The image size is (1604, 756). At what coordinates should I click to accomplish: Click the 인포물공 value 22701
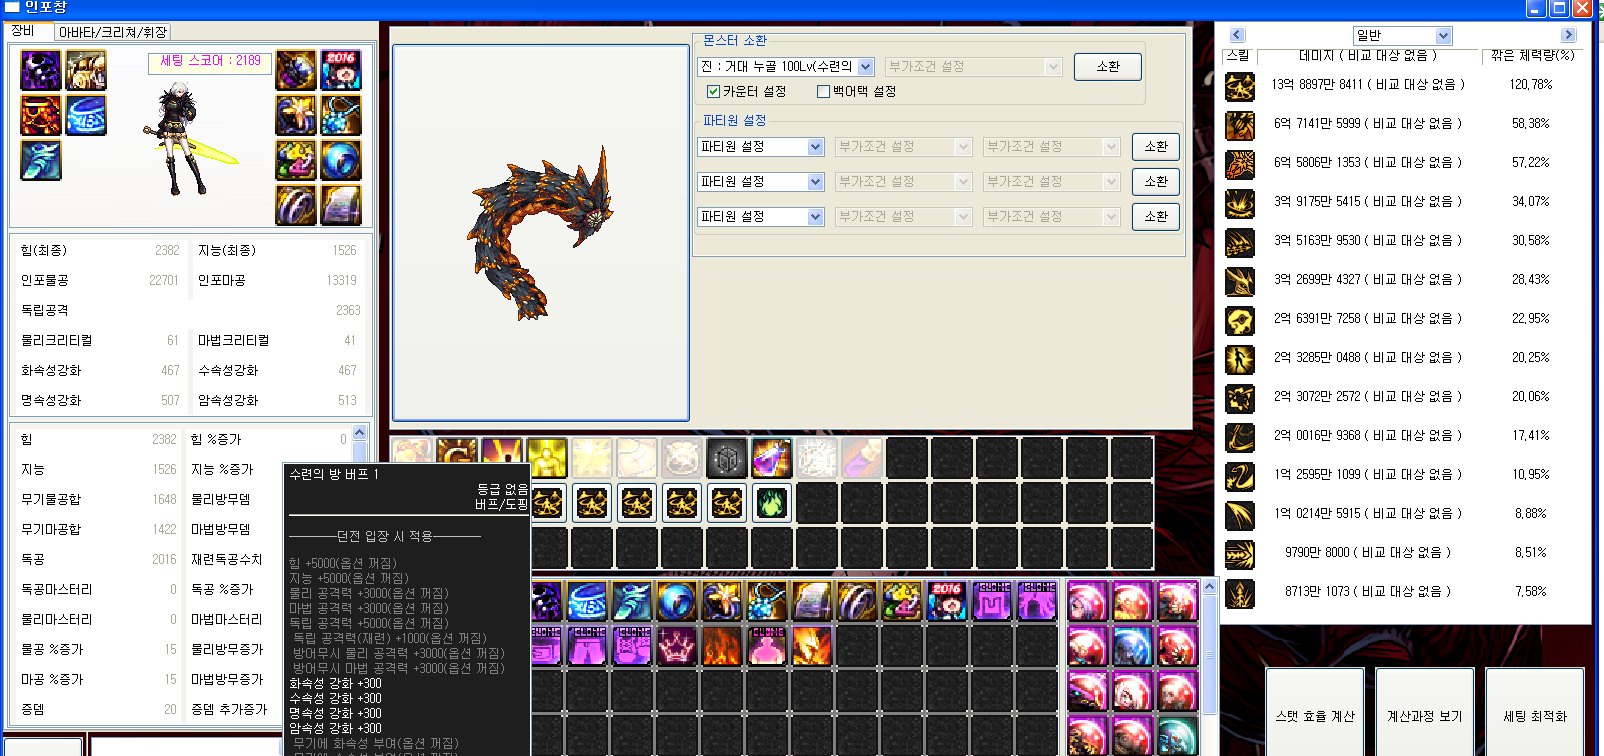coord(164,281)
